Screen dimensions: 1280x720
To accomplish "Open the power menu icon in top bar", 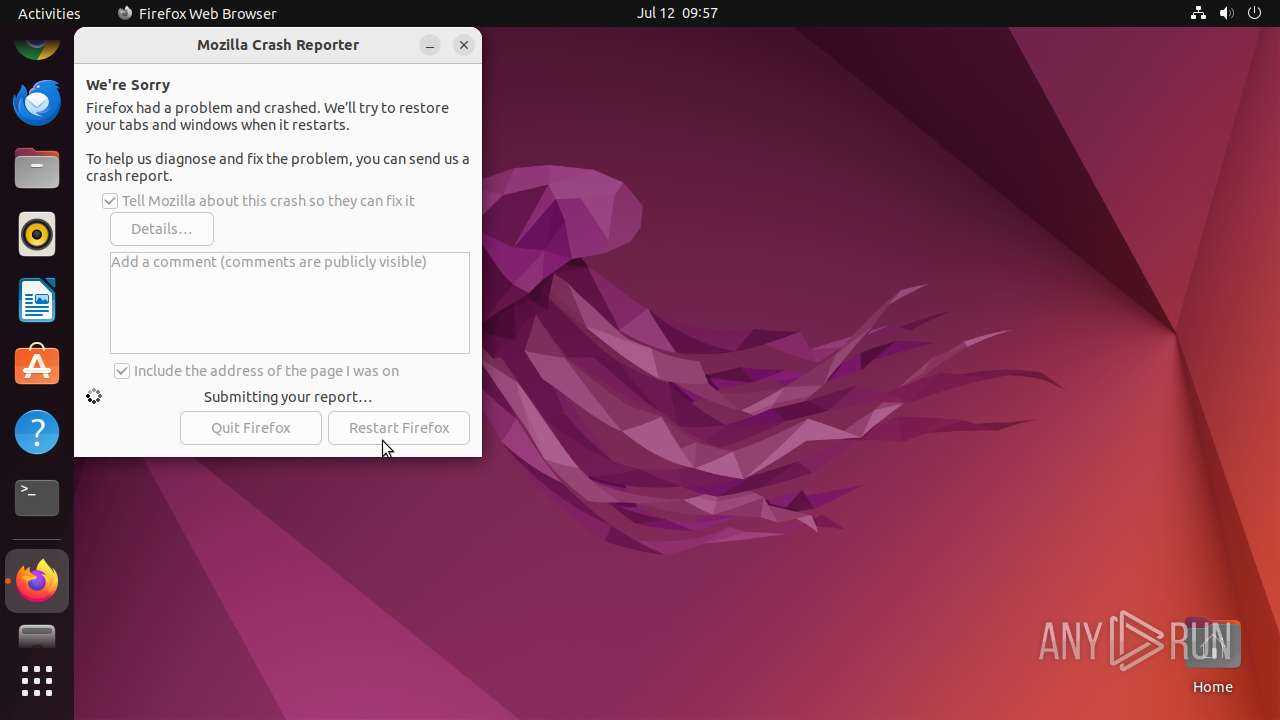I will point(1255,13).
